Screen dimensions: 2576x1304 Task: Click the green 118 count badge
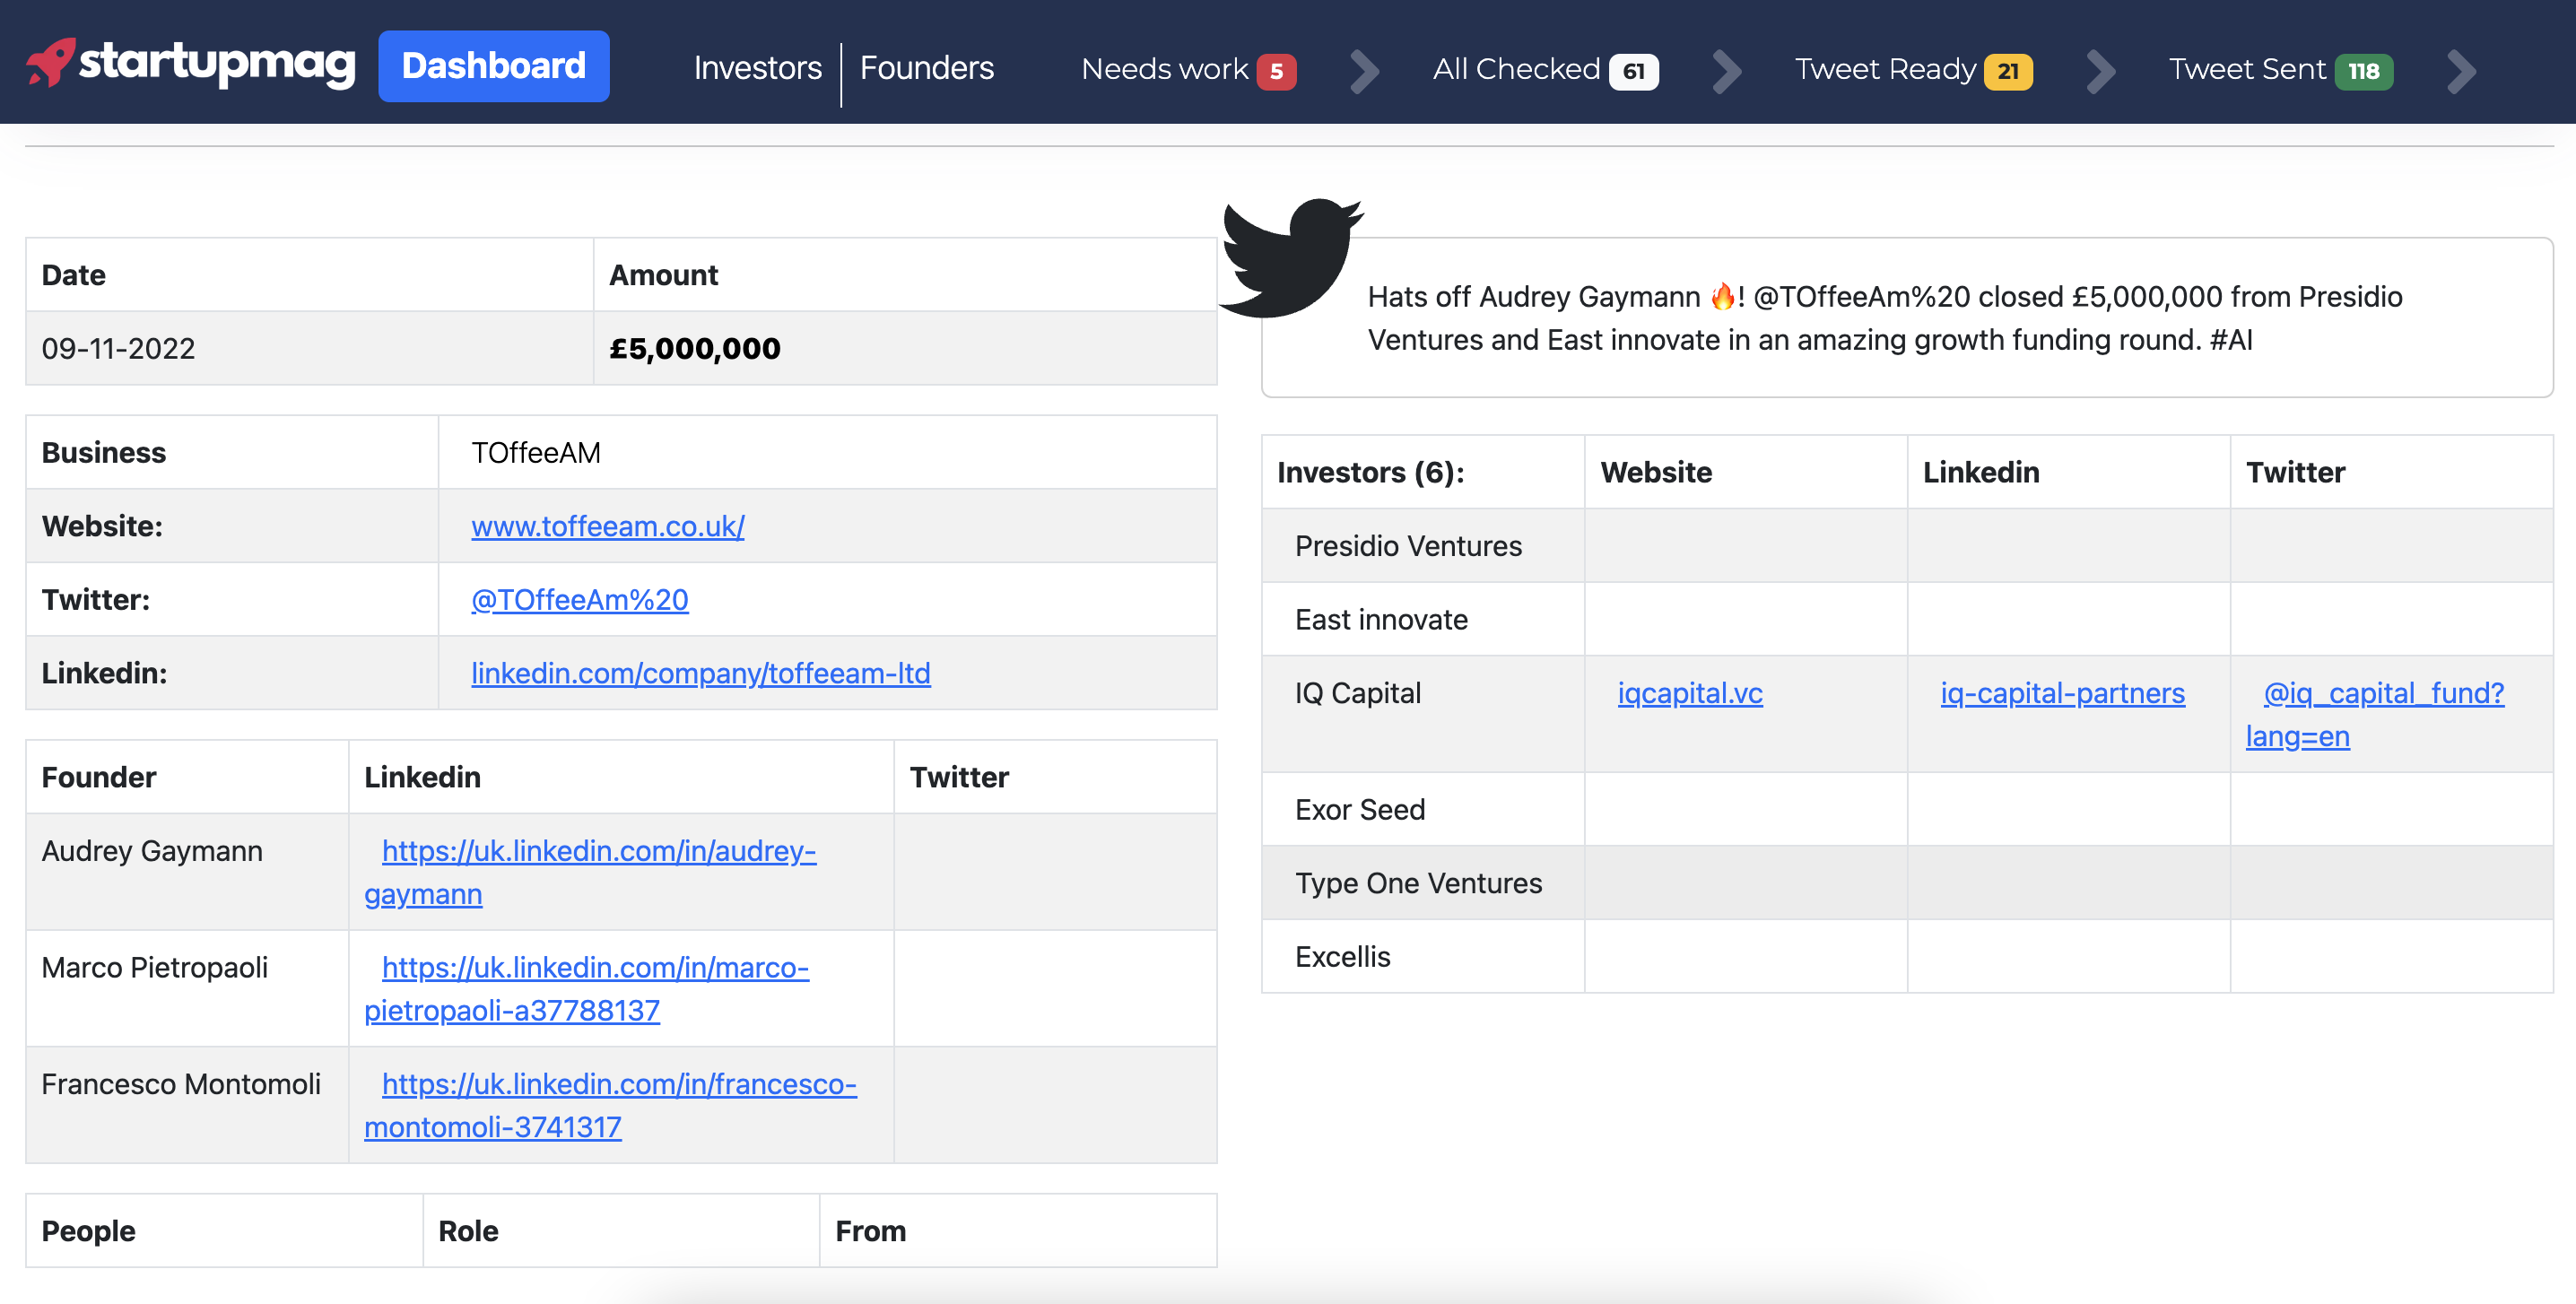click(2364, 72)
